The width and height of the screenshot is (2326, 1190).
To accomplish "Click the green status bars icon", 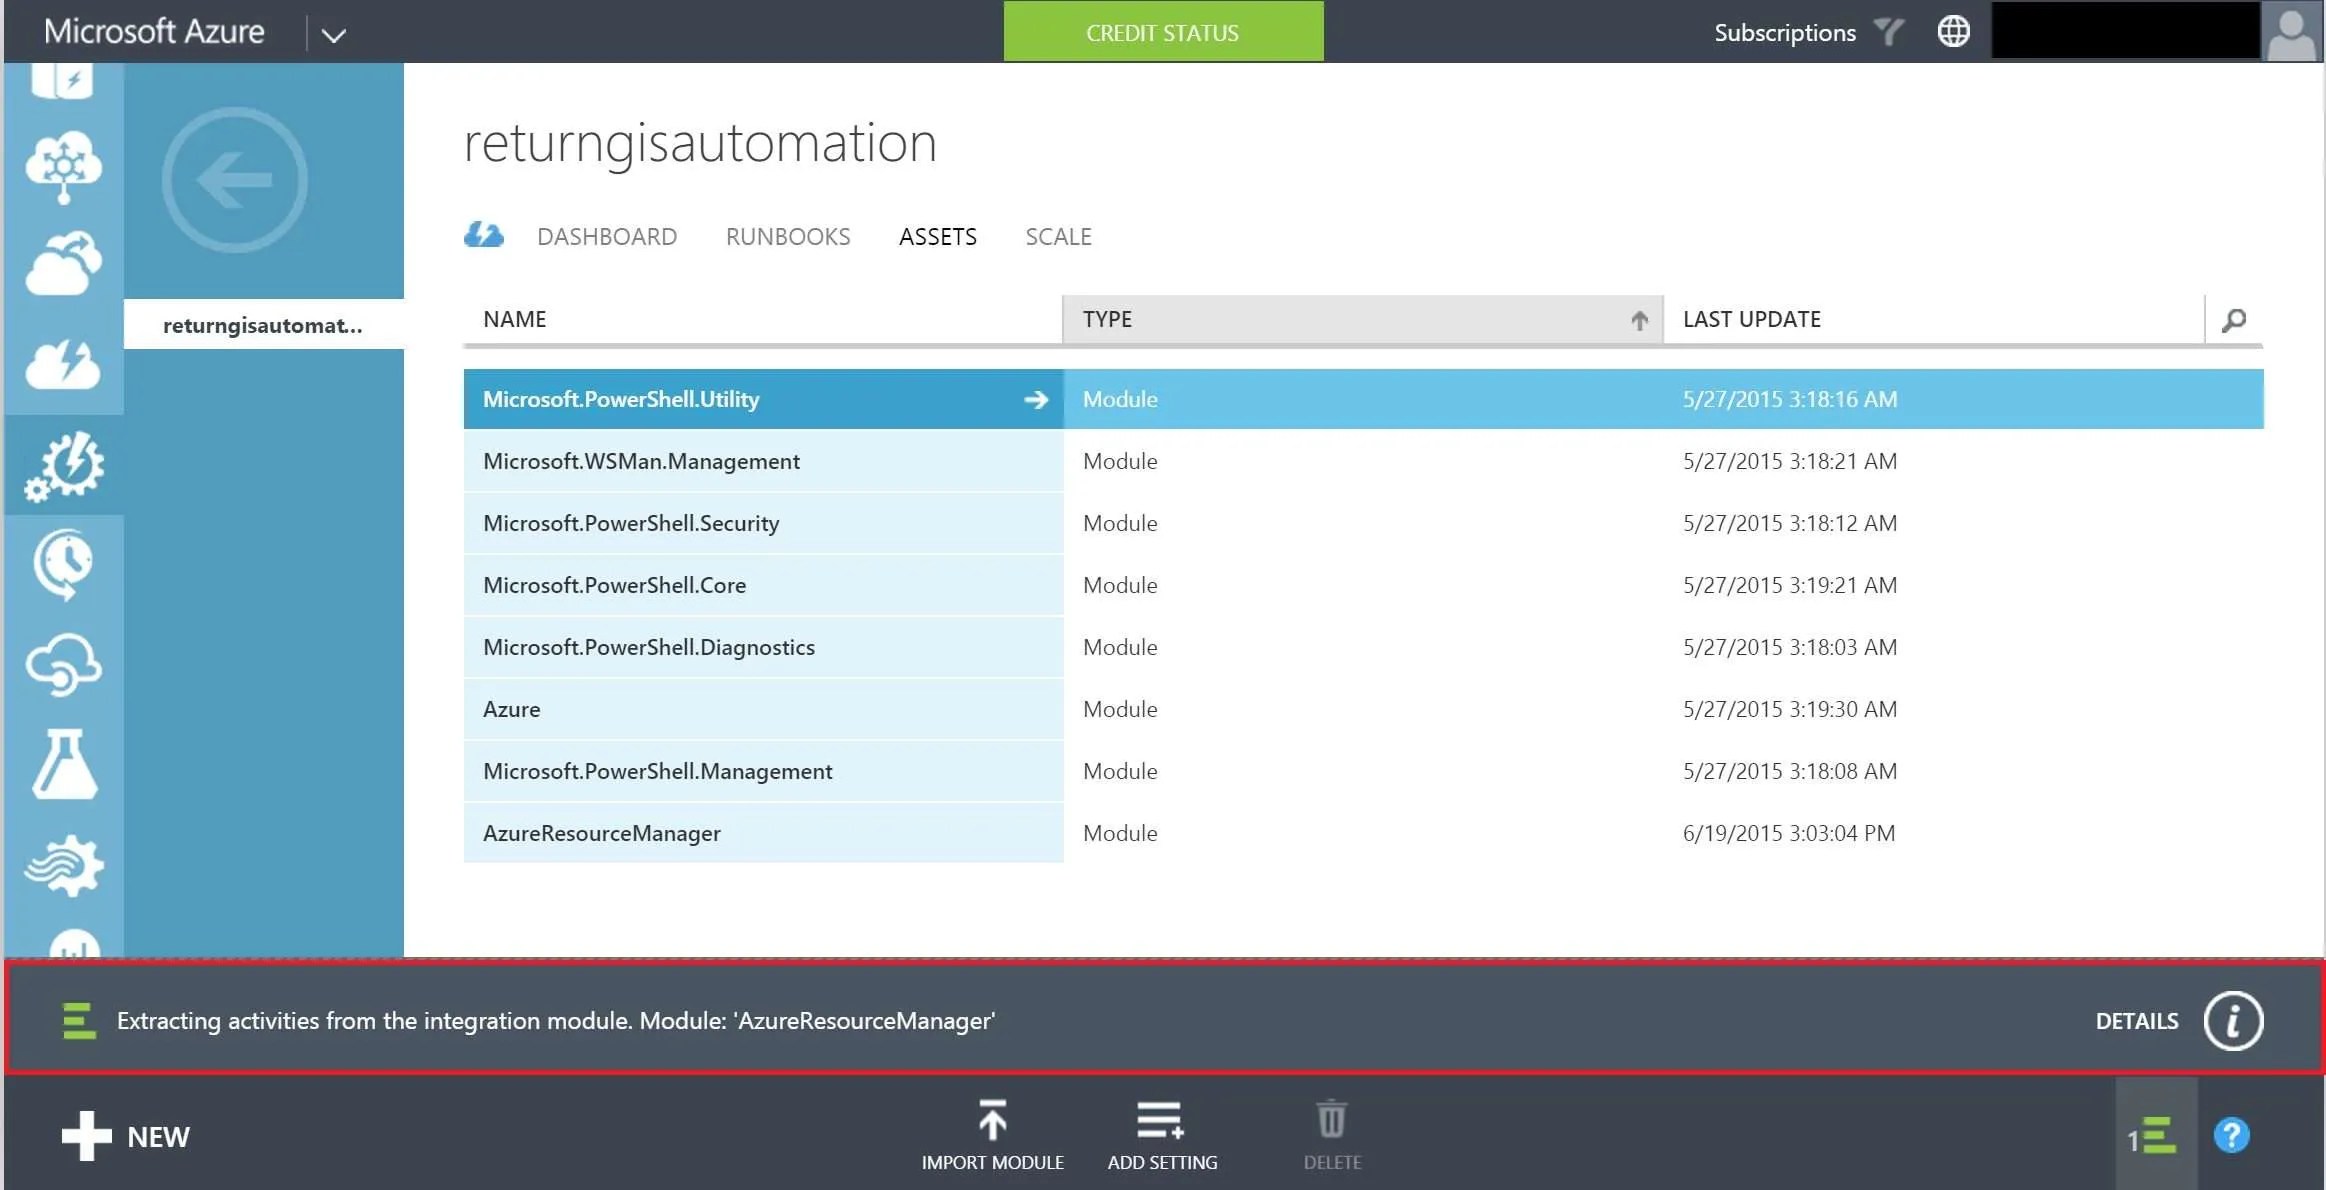I will pyautogui.click(x=79, y=1021).
